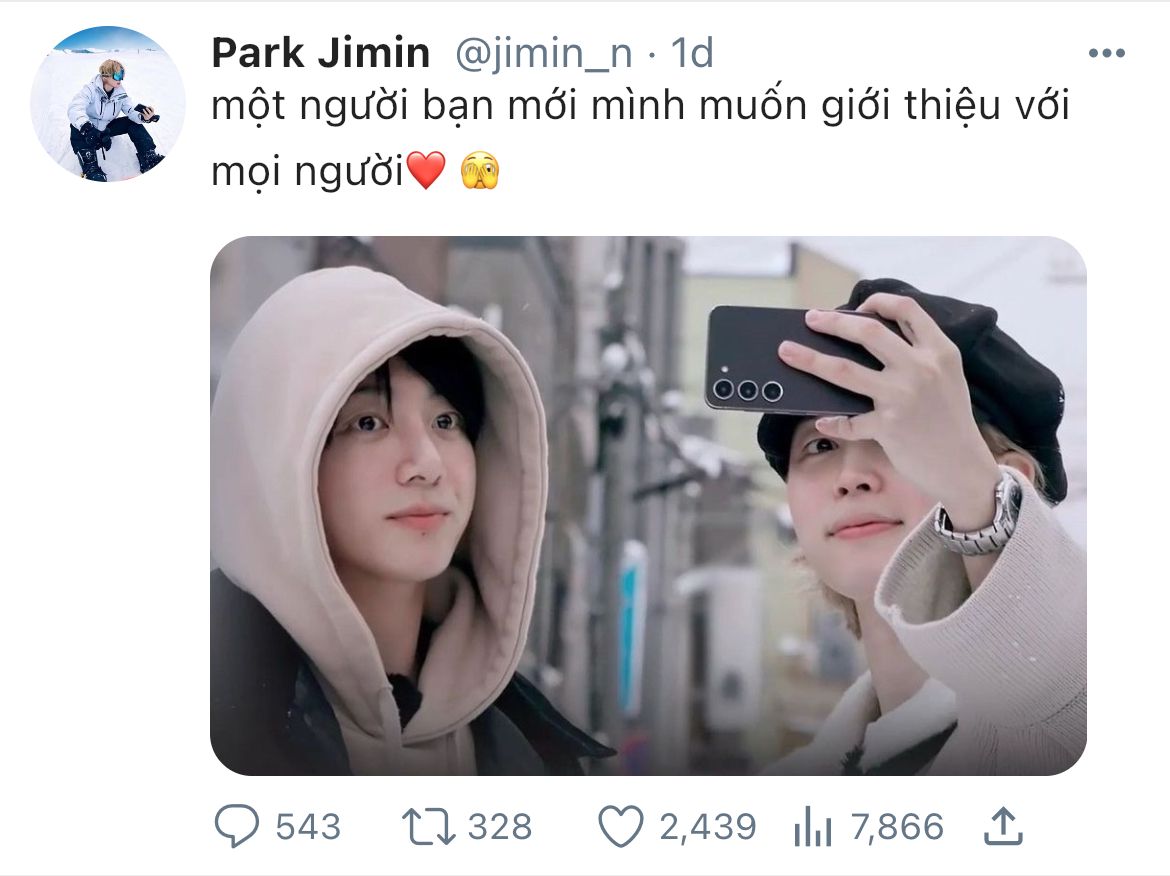This screenshot has width=1170, height=876.
Task: Visit the @jimin_n handle link
Action: [543, 54]
